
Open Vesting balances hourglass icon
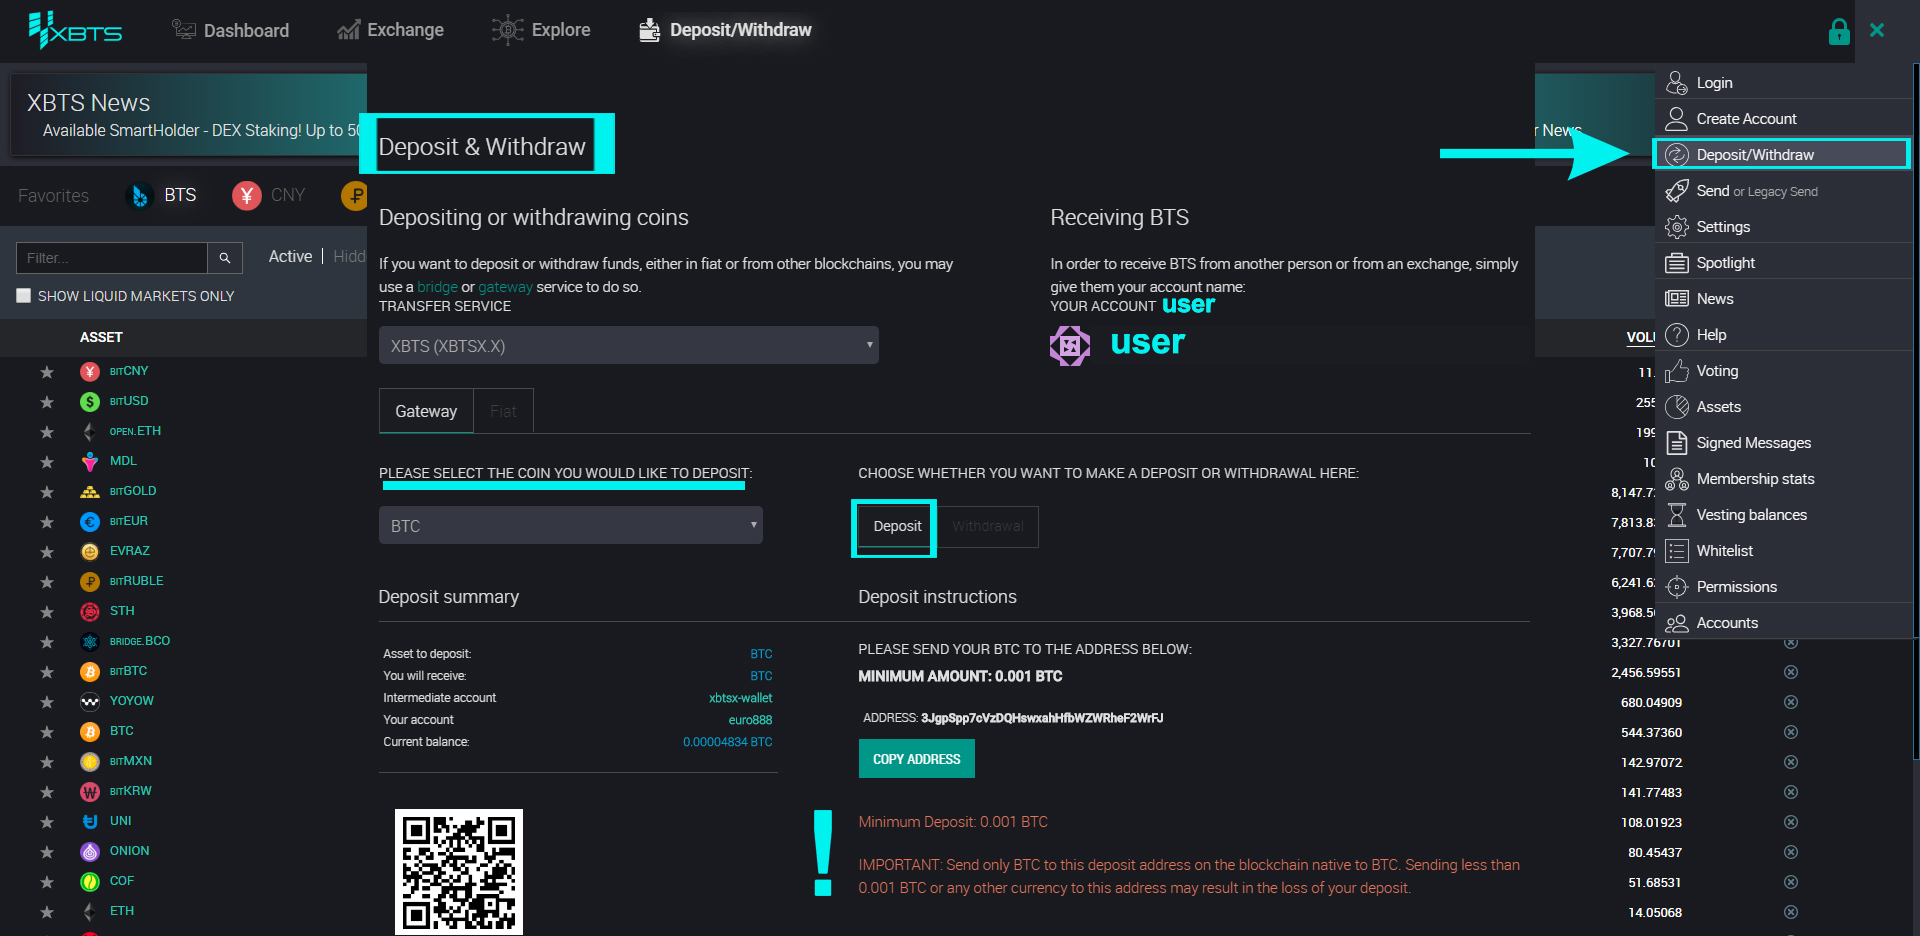[1677, 515]
